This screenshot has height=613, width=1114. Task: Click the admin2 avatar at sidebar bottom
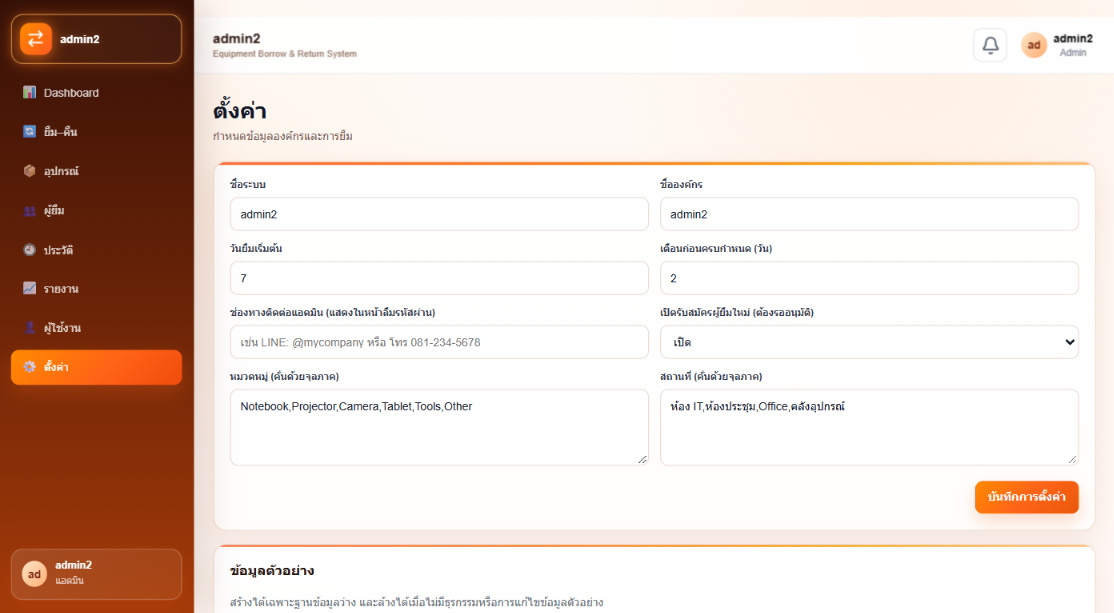pyautogui.click(x=34, y=574)
